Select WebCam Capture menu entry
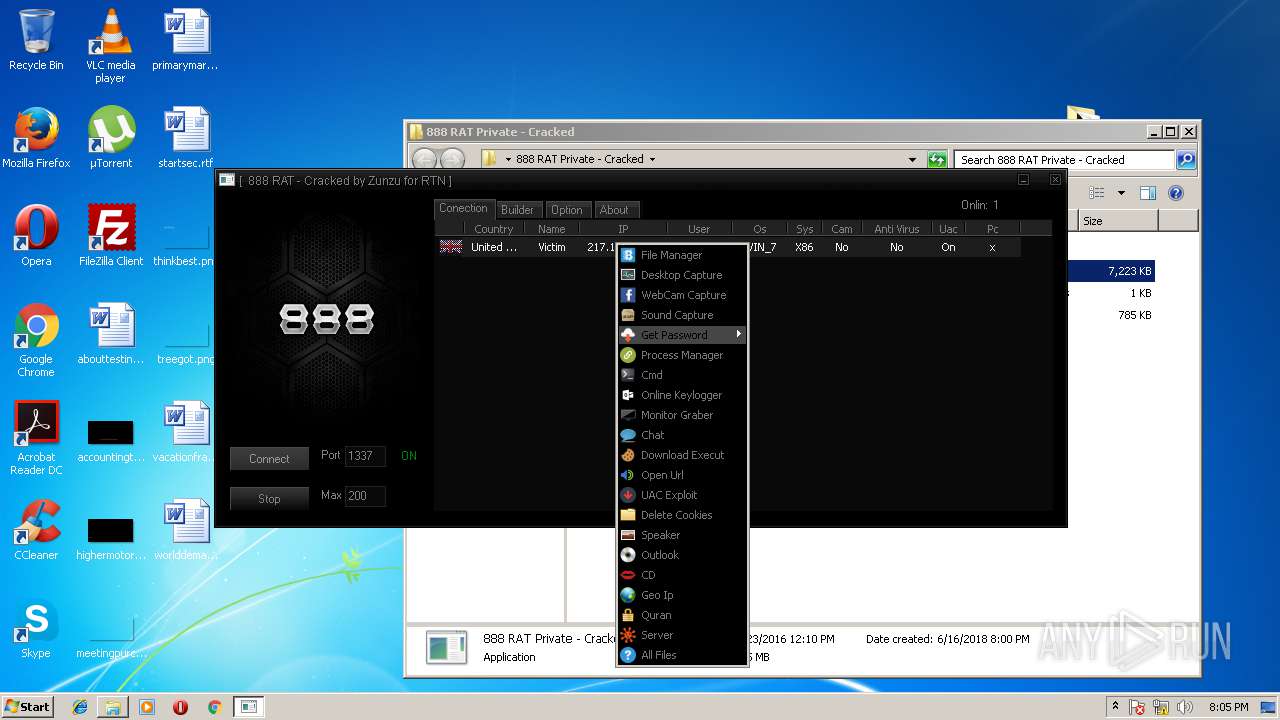 coord(682,295)
